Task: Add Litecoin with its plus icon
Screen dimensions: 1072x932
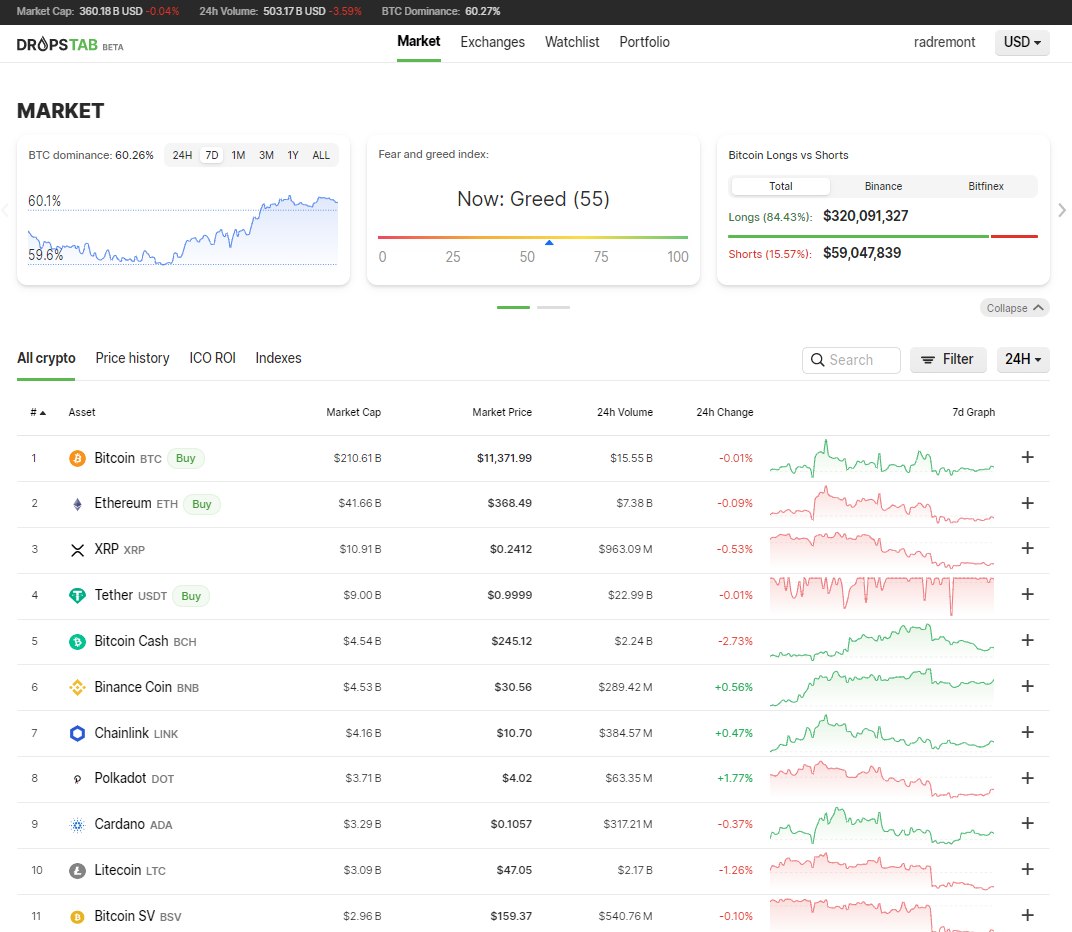Action: [x=1027, y=868]
